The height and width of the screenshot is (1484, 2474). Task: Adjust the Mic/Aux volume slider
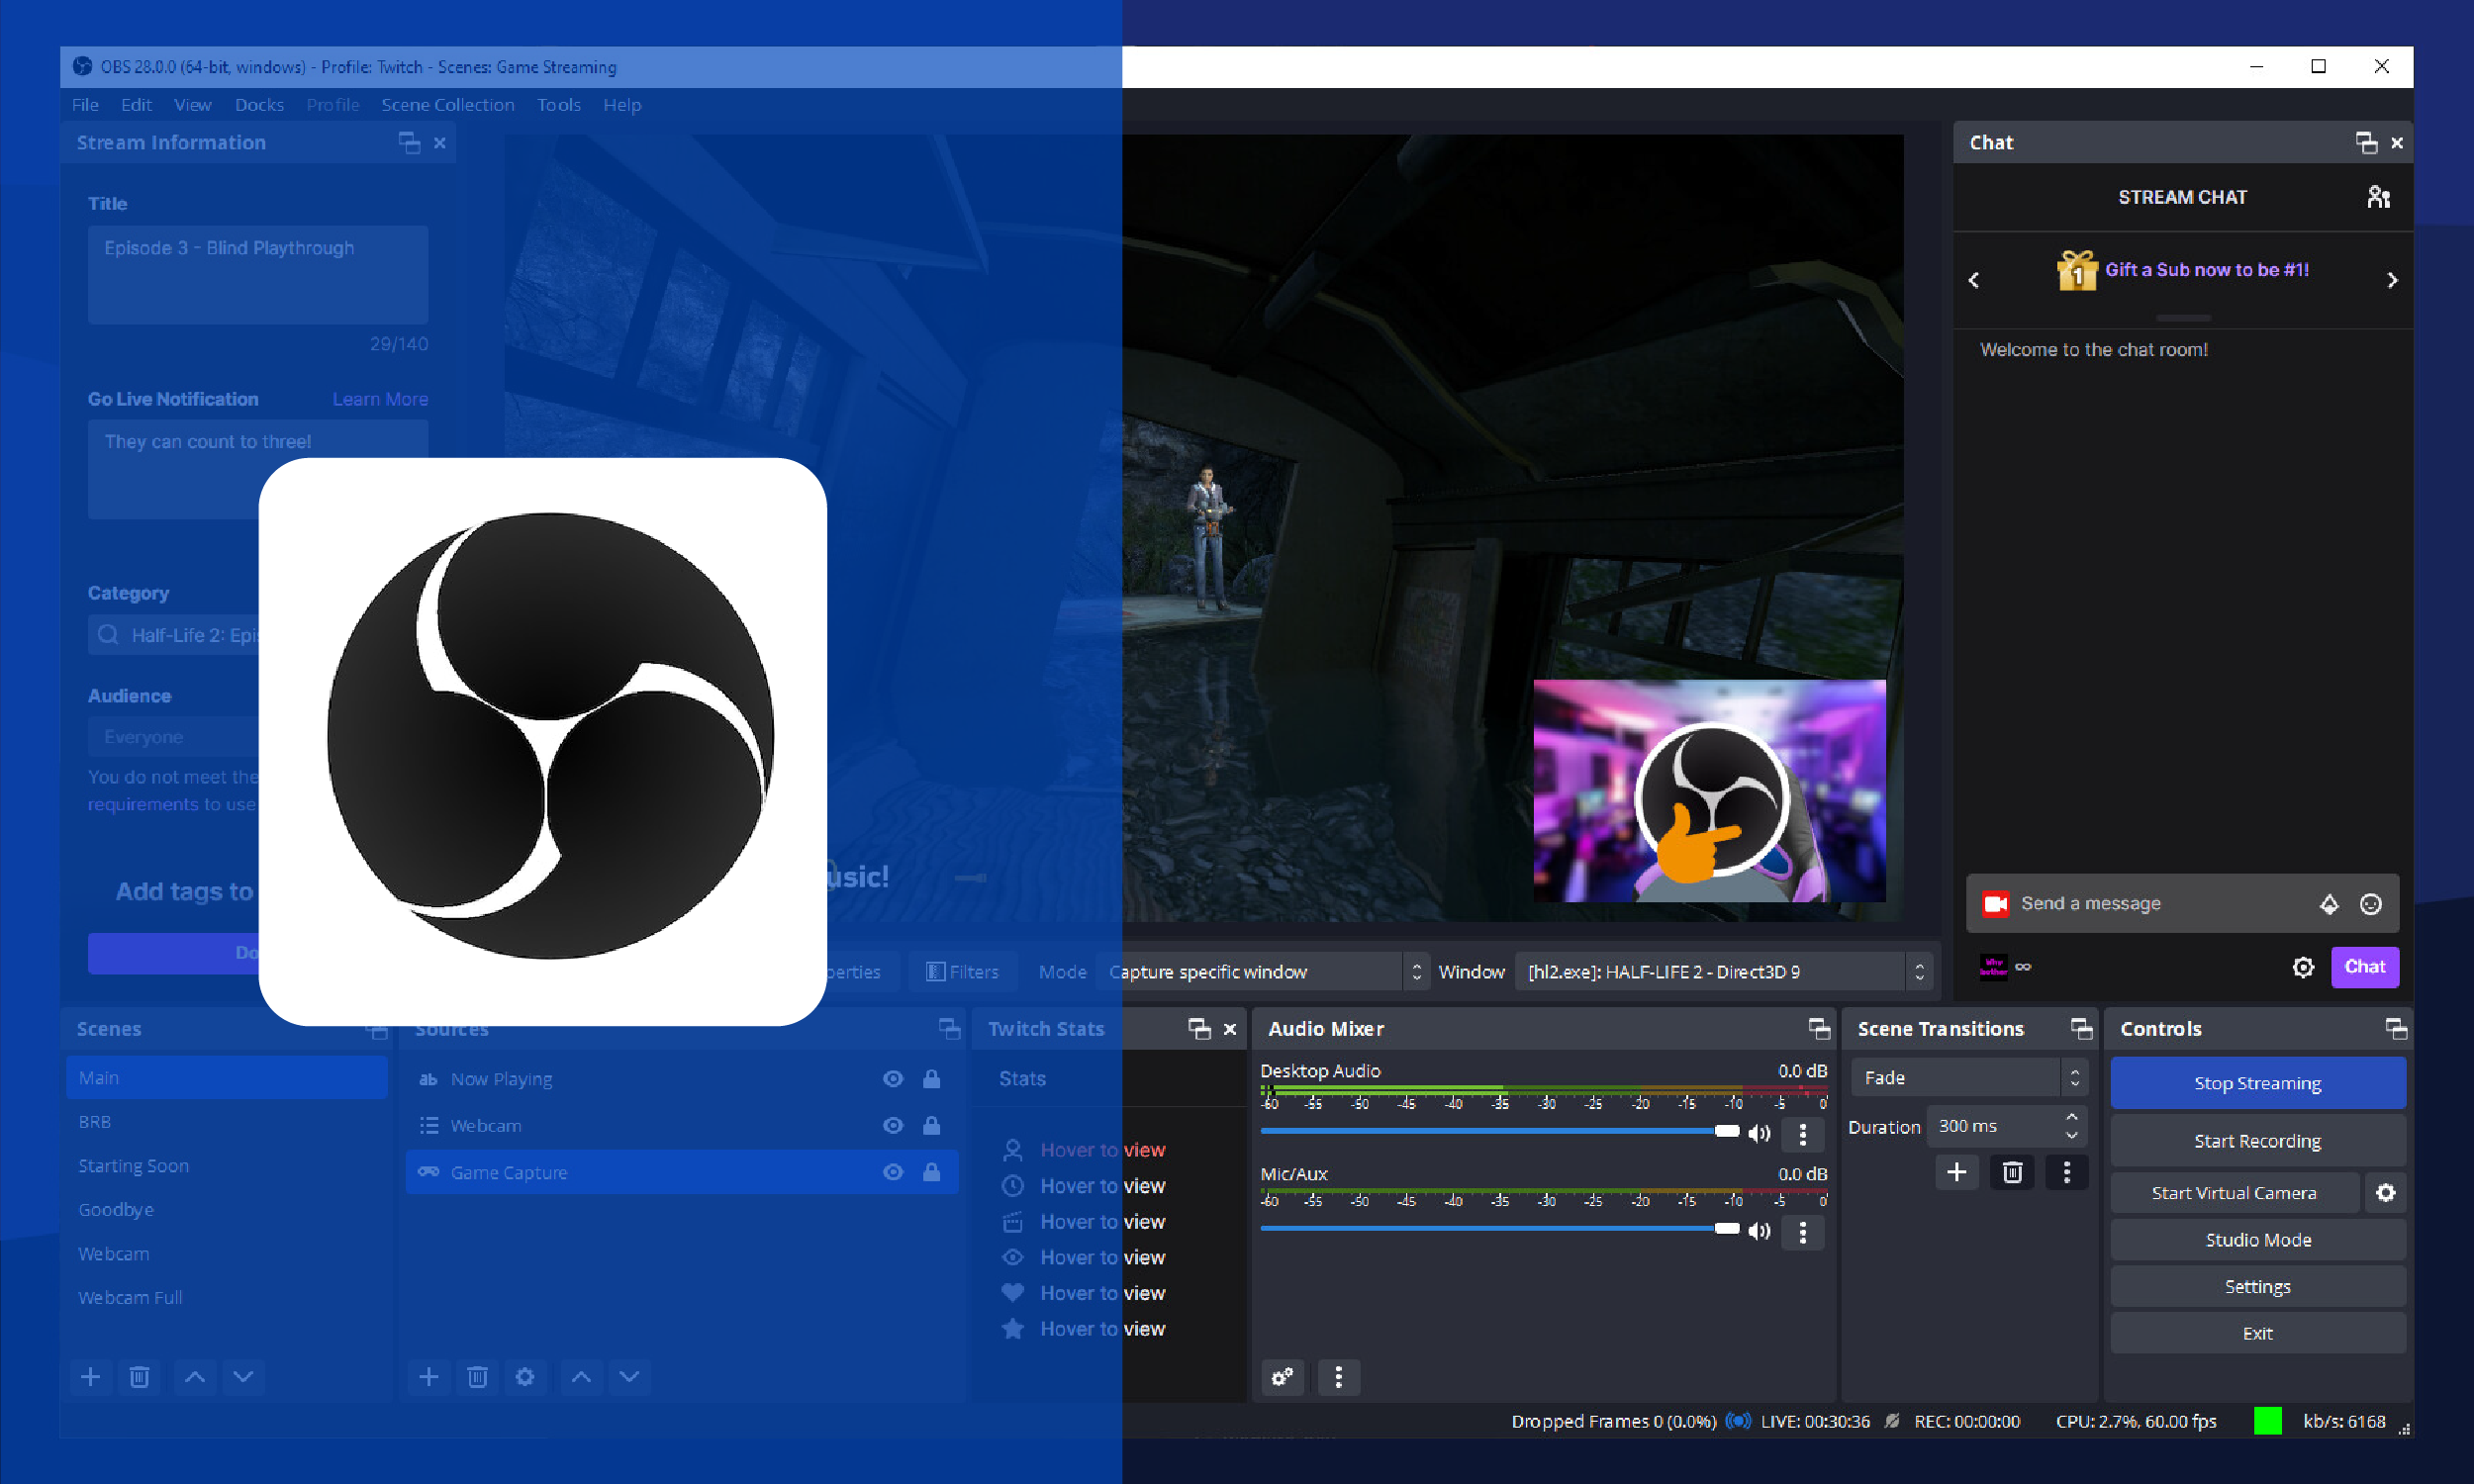(x=1726, y=1229)
